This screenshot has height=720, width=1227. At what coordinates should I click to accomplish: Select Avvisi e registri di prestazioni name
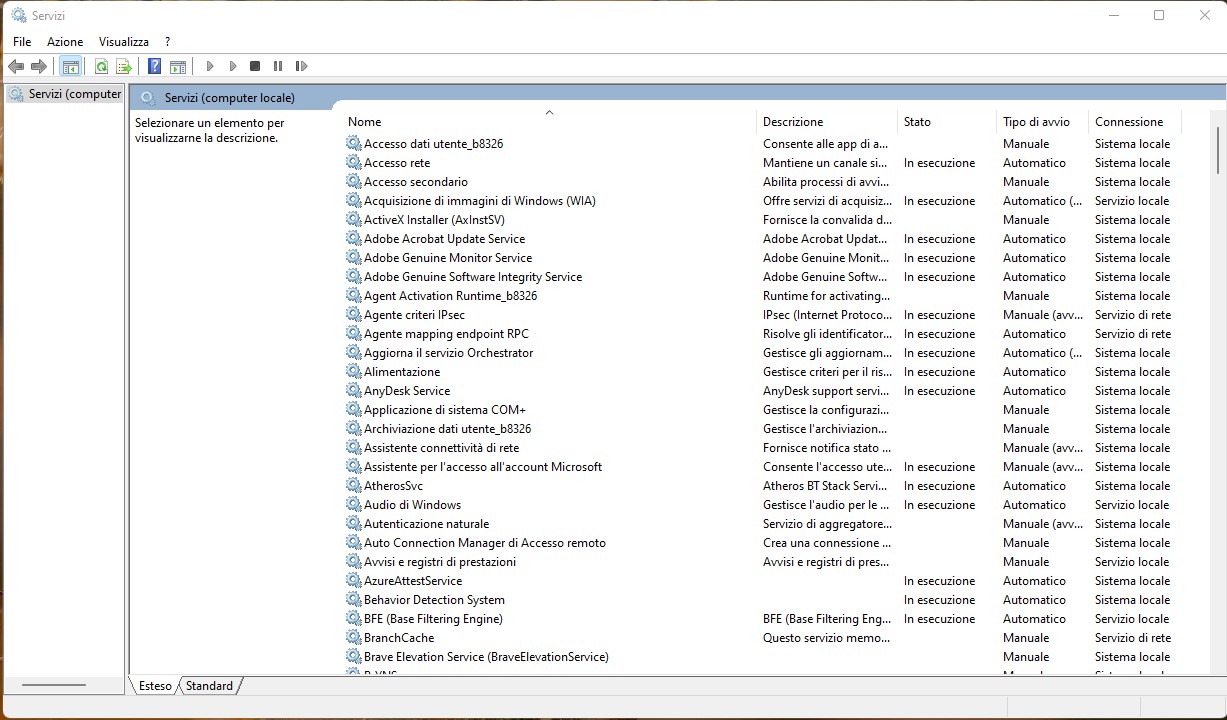(440, 562)
